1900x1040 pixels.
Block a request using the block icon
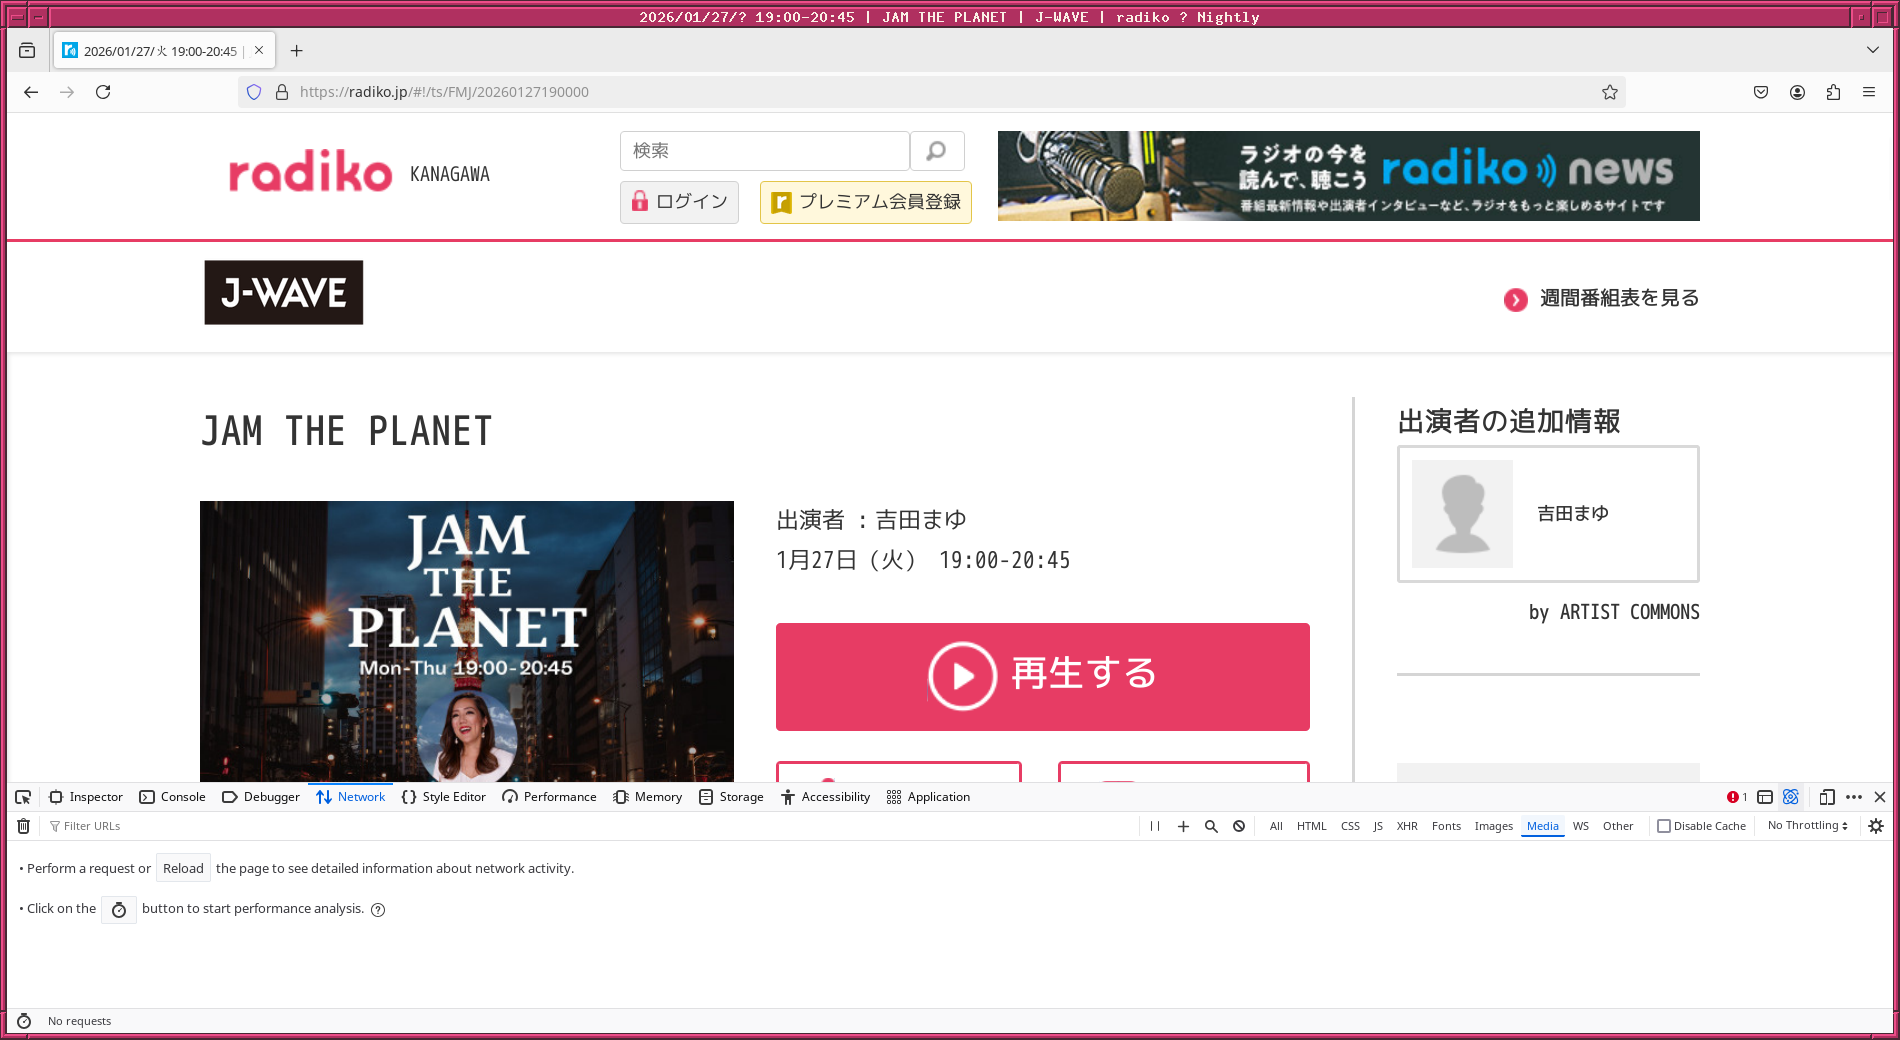tap(1239, 826)
